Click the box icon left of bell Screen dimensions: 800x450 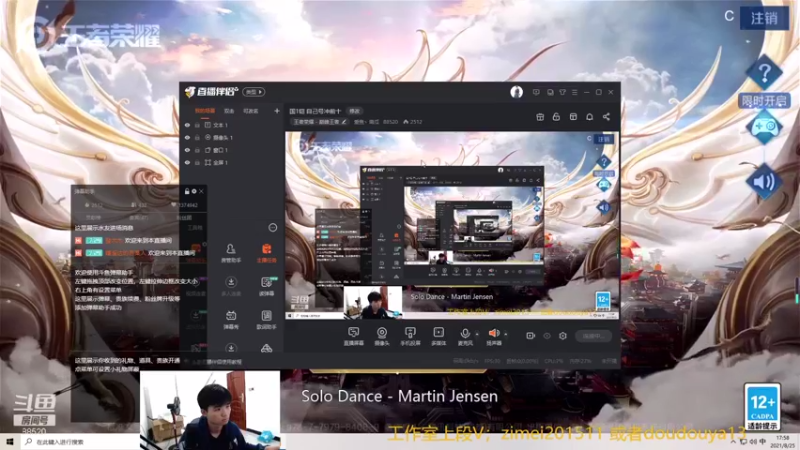[x=573, y=117]
